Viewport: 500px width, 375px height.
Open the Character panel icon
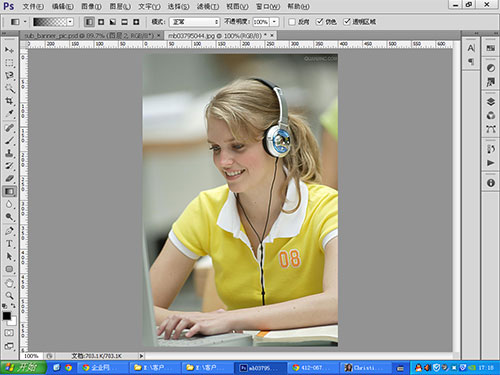point(471,48)
